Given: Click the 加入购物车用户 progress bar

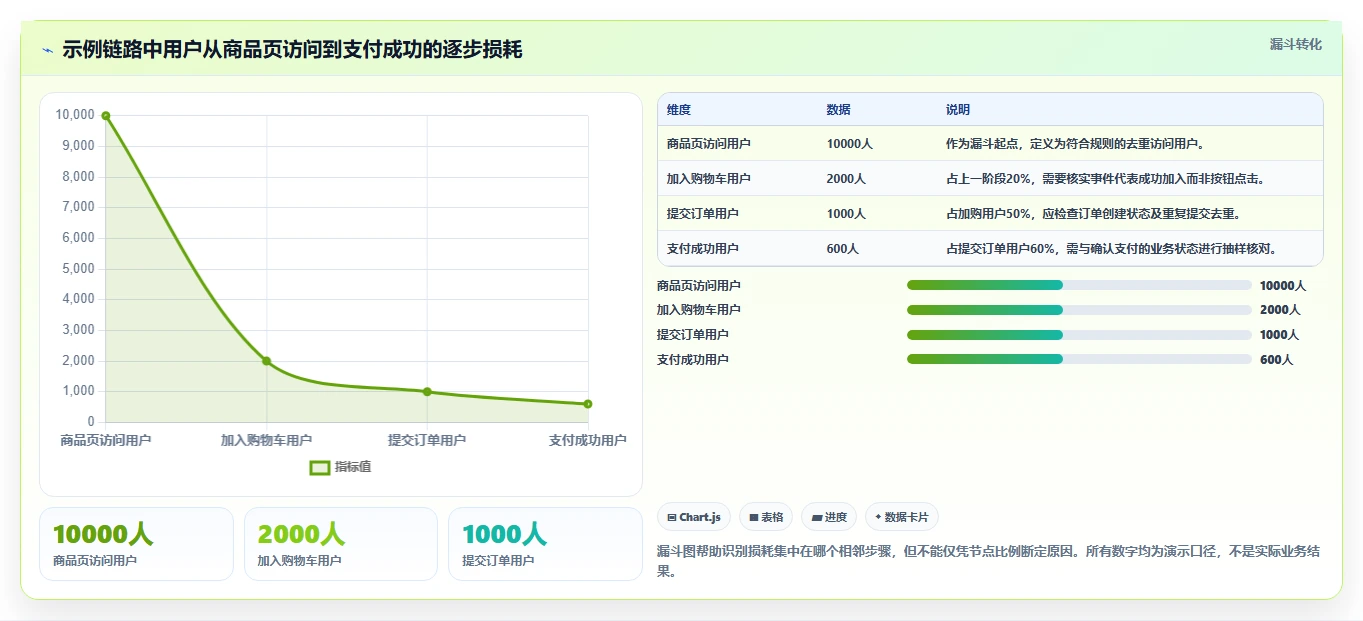Looking at the screenshot, I should 1079,310.
